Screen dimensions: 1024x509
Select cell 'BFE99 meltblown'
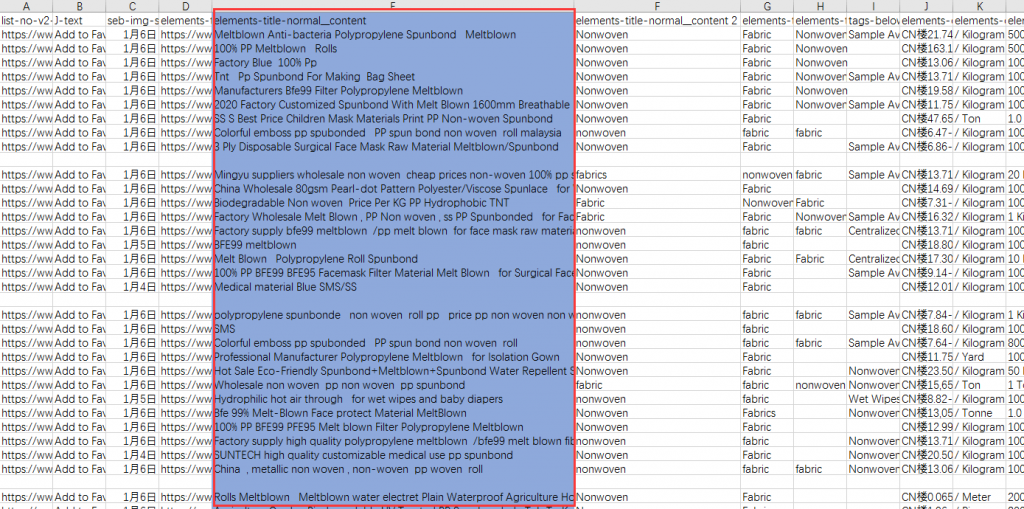pos(394,245)
